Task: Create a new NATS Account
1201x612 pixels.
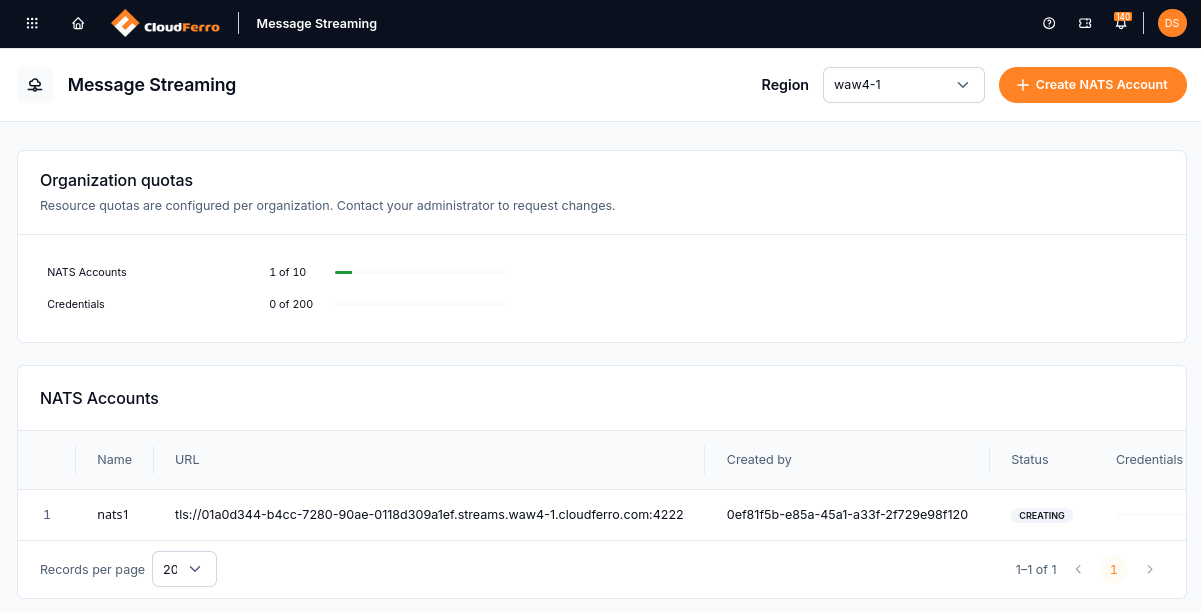Action: tap(1093, 85)
